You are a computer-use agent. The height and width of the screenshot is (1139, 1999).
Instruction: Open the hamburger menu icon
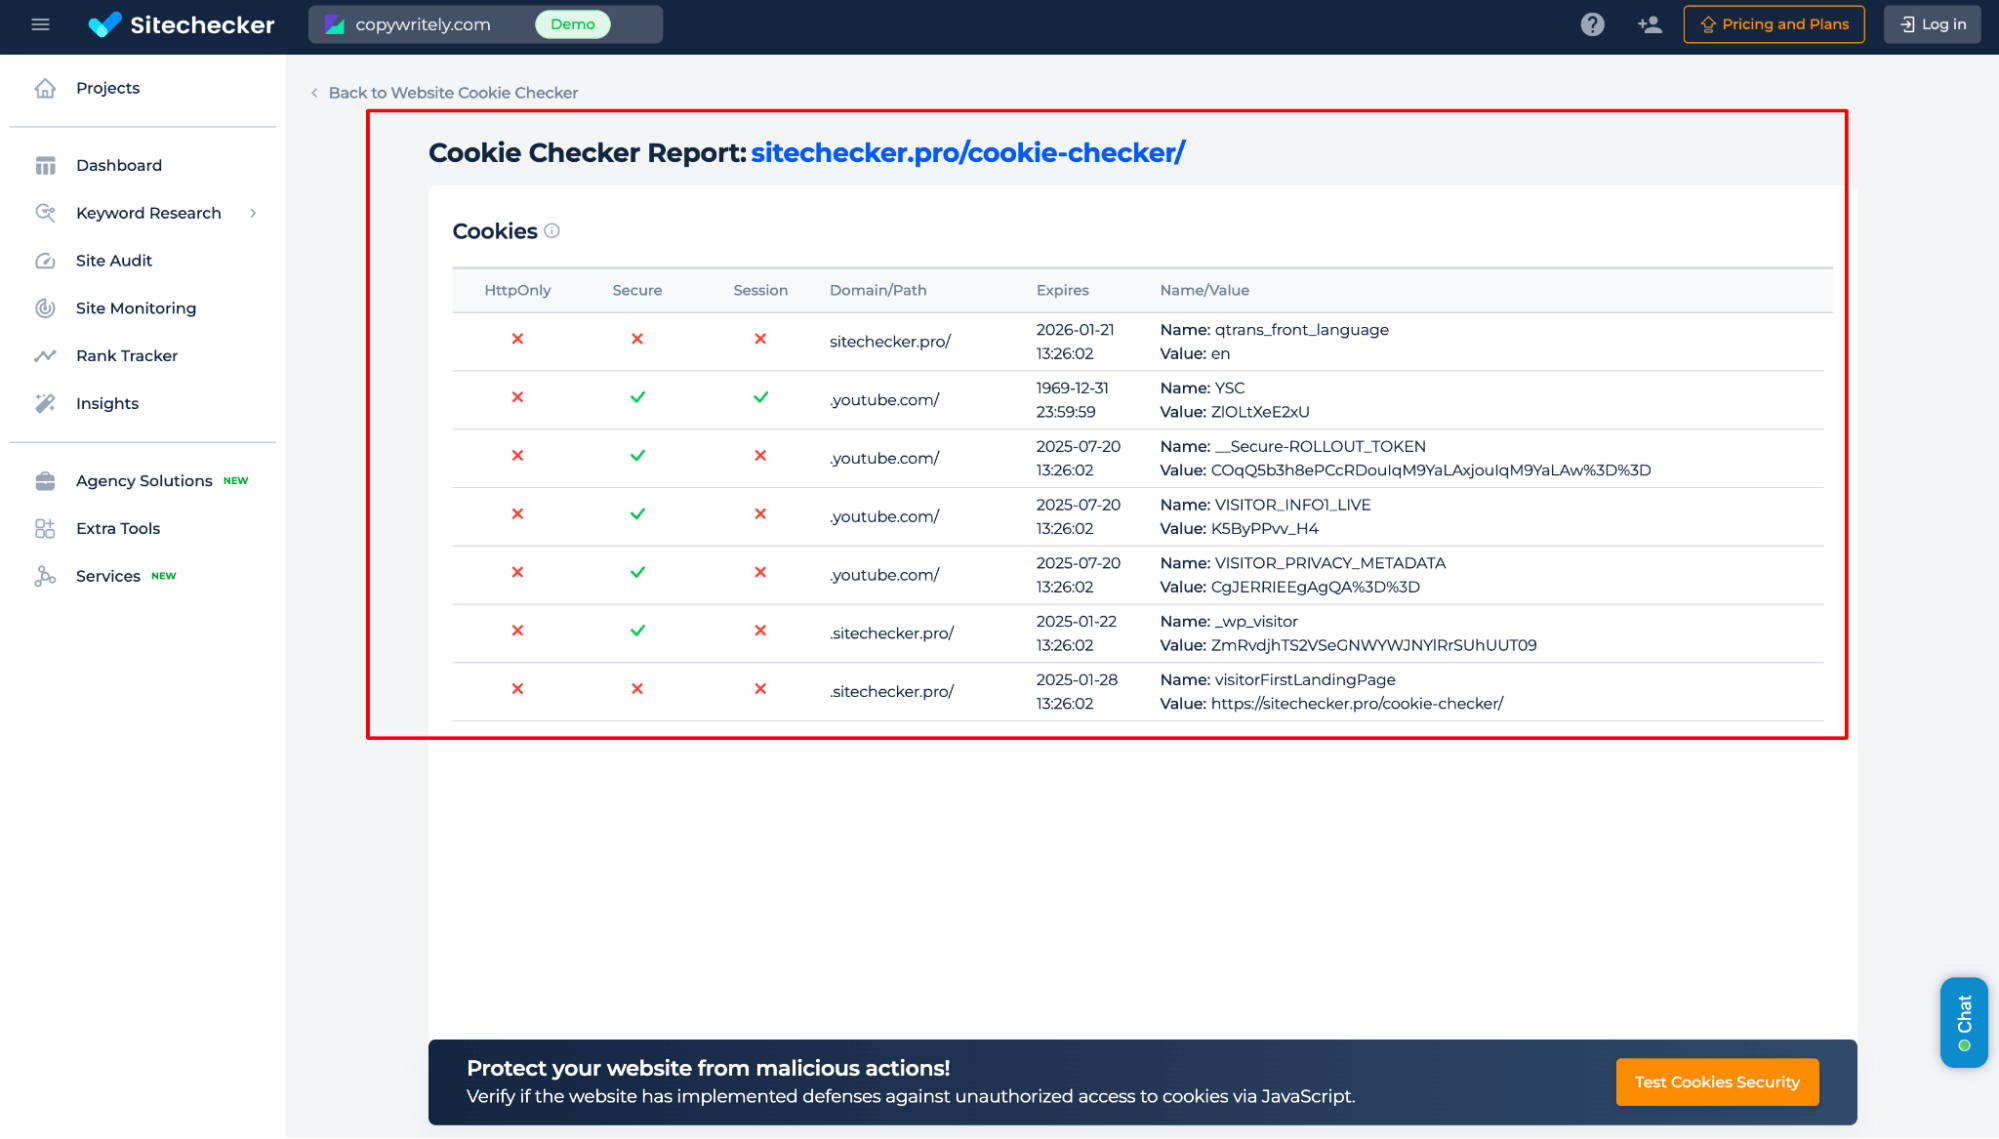pyautogui.click(x=40, y=24)
